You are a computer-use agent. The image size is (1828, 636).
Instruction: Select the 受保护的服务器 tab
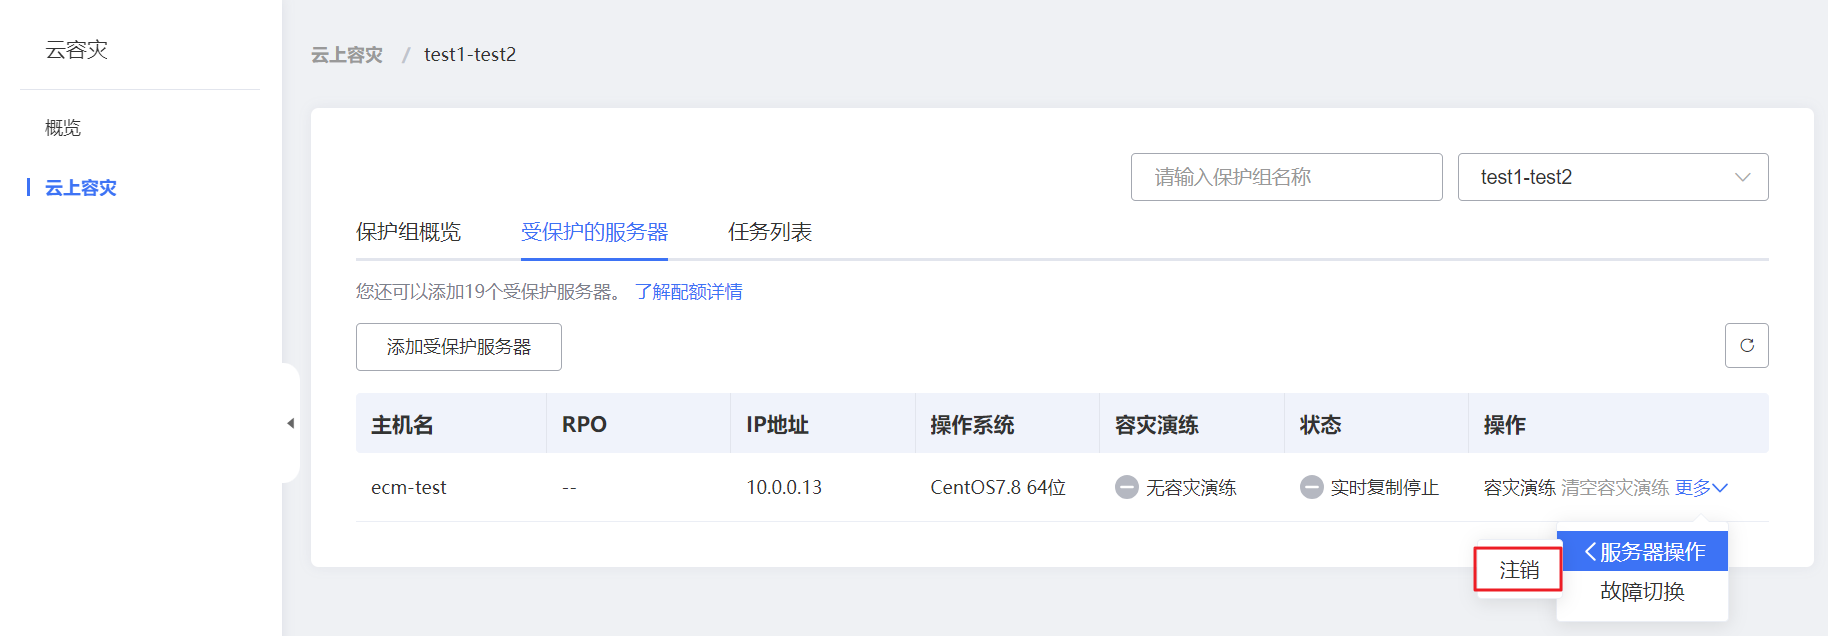pyautogui.click(x=594, y=232)
